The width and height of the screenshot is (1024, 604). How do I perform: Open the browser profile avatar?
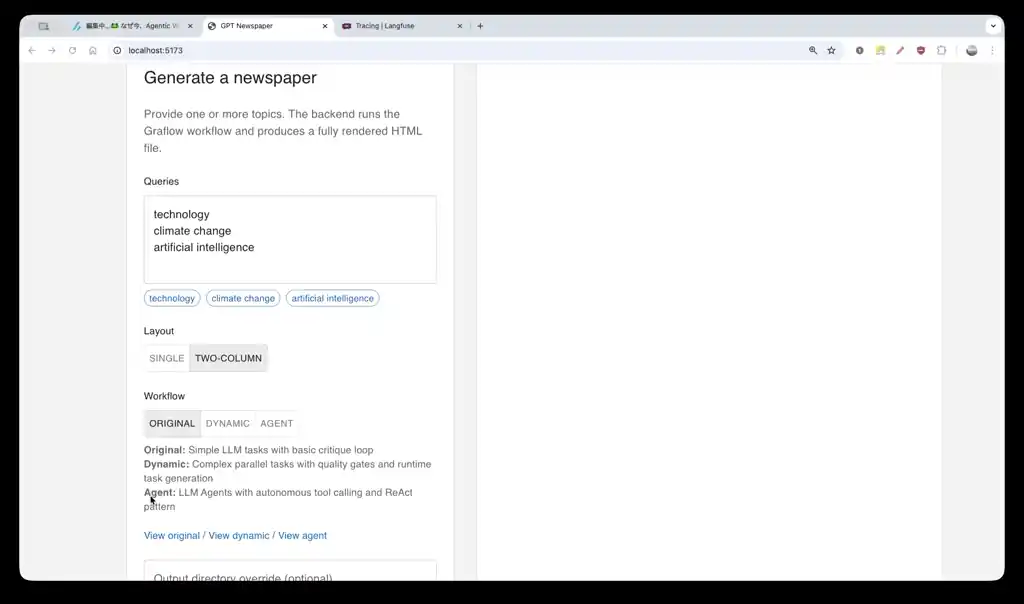972,50
